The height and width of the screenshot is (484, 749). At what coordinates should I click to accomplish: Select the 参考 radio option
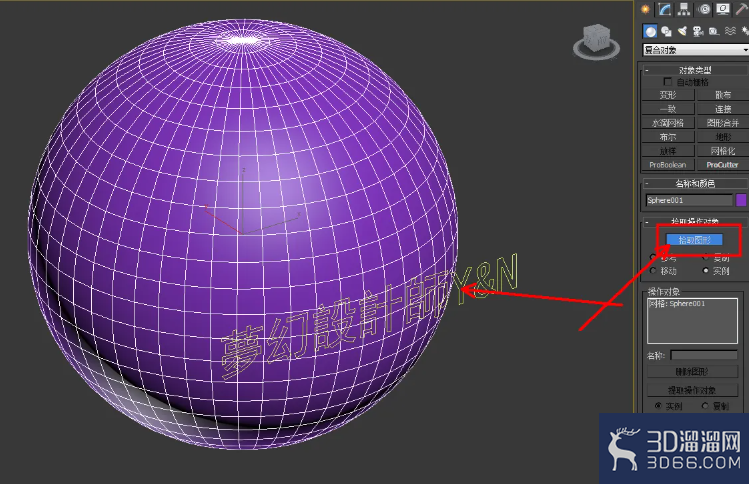coord(653,258)
